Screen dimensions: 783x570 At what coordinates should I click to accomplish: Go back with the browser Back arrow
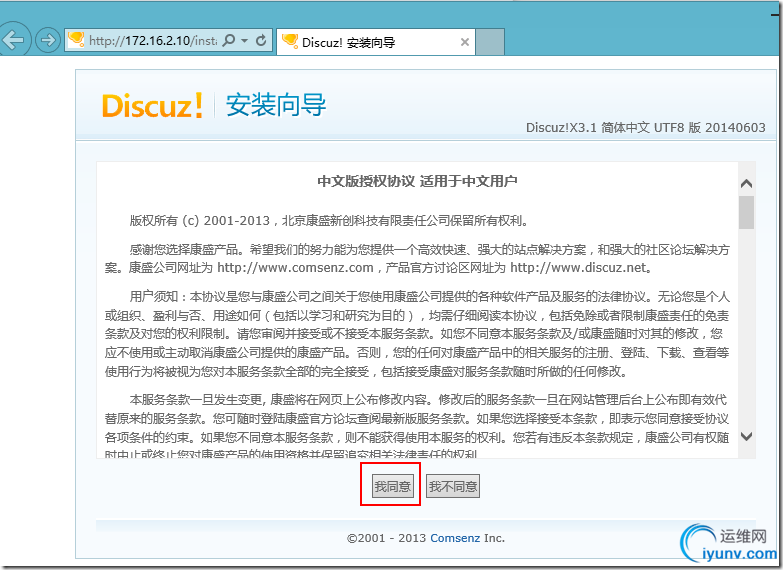pos(13,39)
